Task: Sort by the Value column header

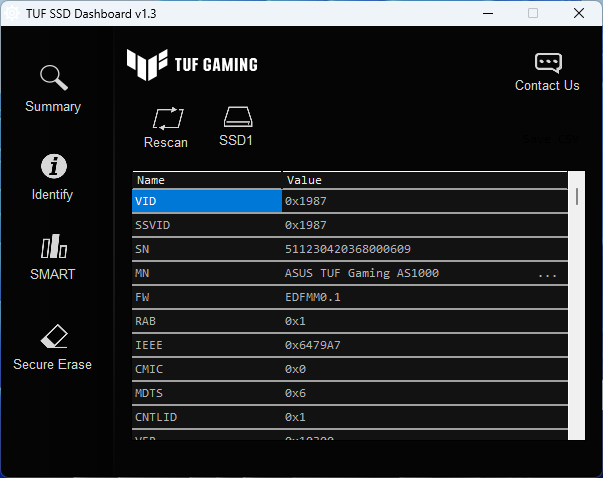Action: pyautogui.click(x=425, y=180)
